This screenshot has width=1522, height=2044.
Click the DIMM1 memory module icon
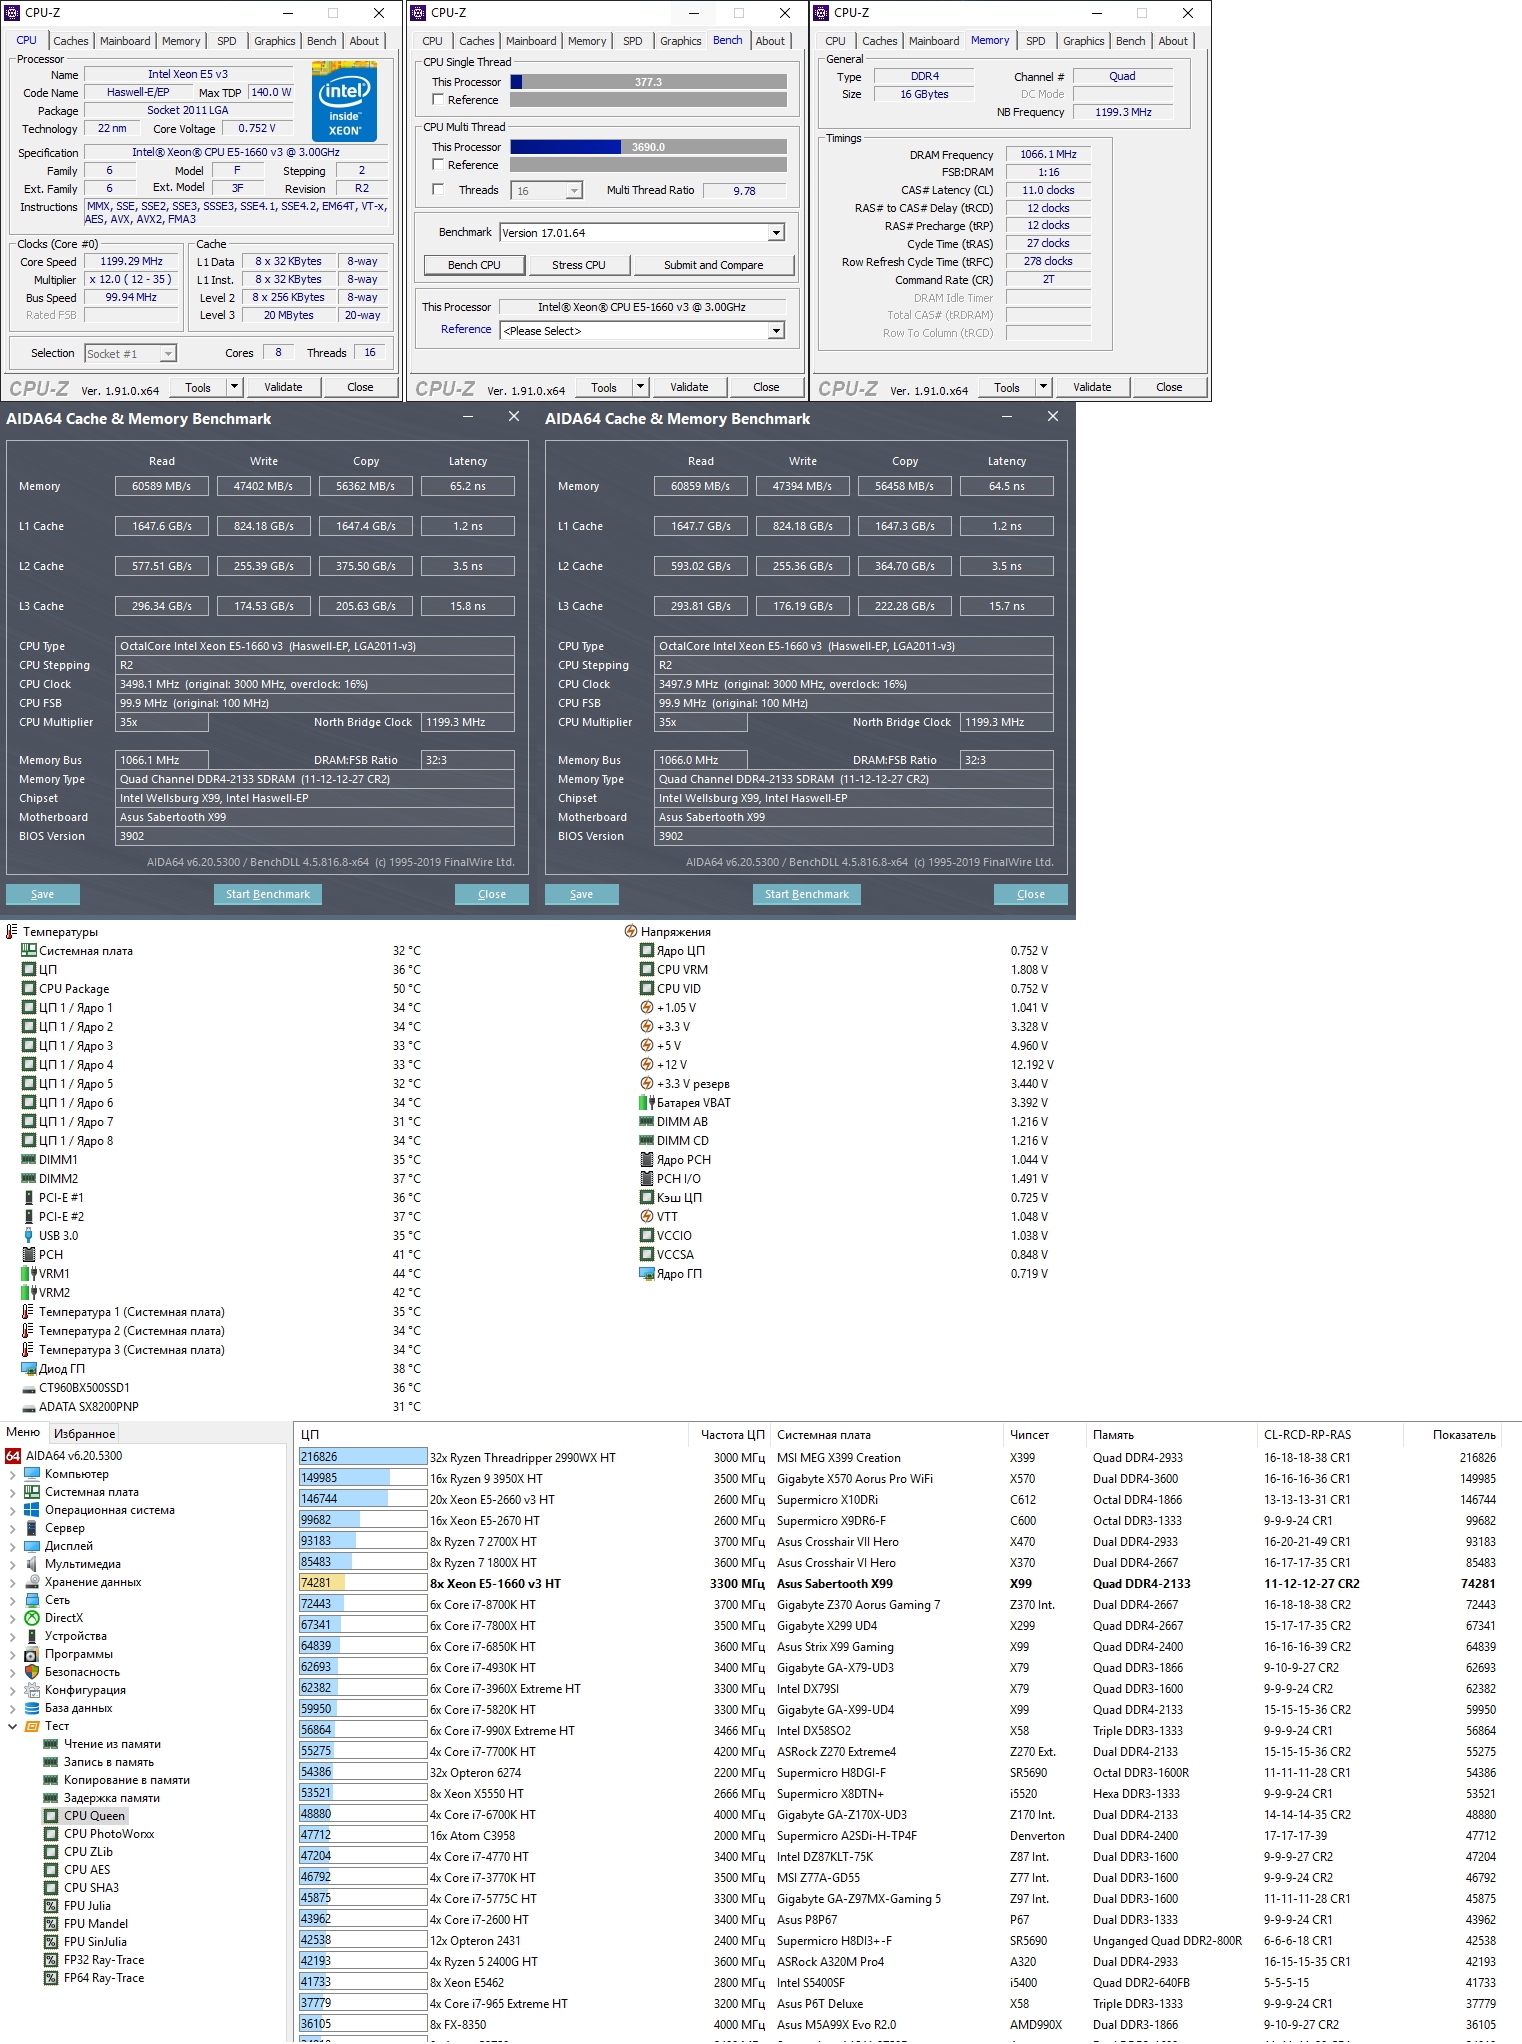click(29, 1160)
